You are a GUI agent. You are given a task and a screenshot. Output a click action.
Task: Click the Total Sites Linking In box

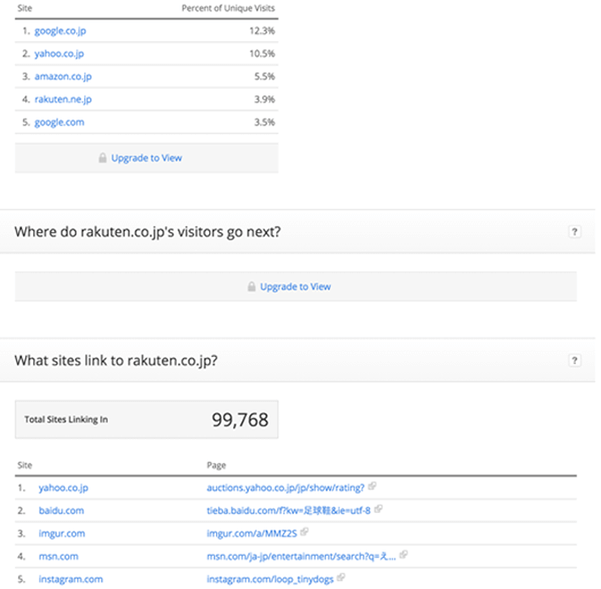click(146, 420)
